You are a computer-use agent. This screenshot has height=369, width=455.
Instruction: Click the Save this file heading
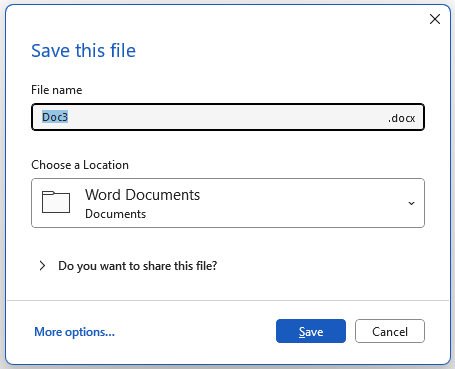click(83, 51)
